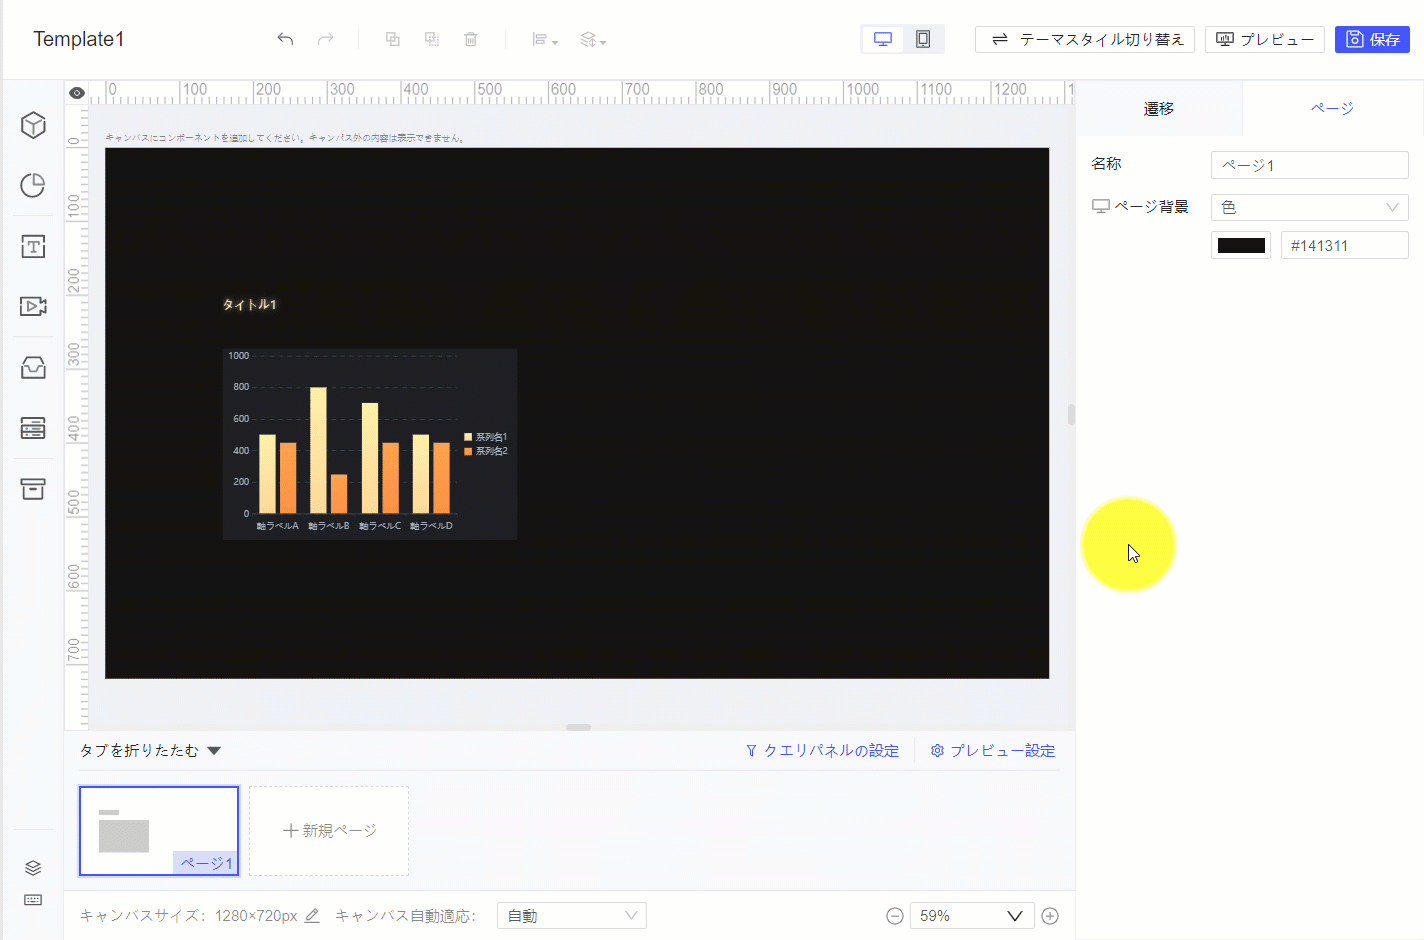Open the キャンバス自動適応 dropdown

pos(572,916)
